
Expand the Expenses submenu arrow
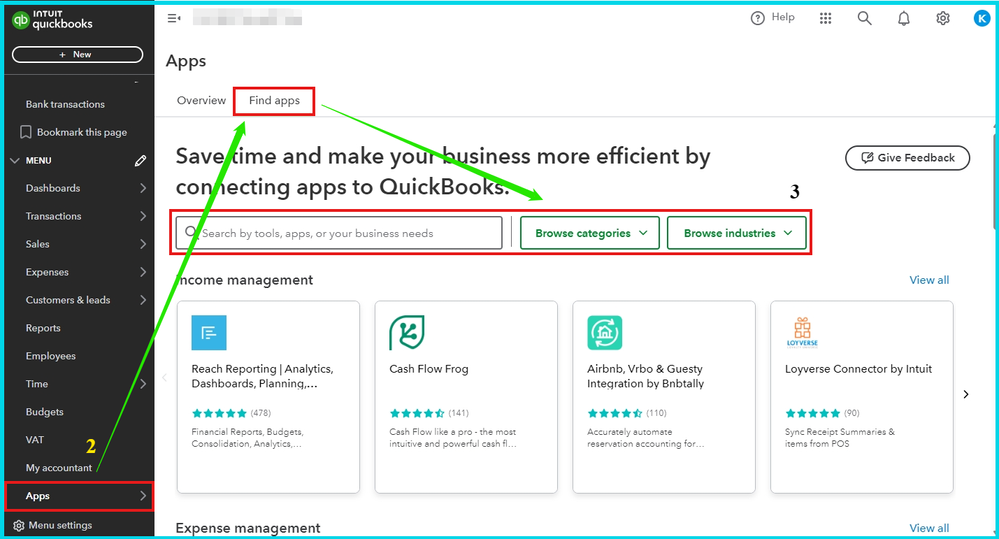click(x=143, y=272)
